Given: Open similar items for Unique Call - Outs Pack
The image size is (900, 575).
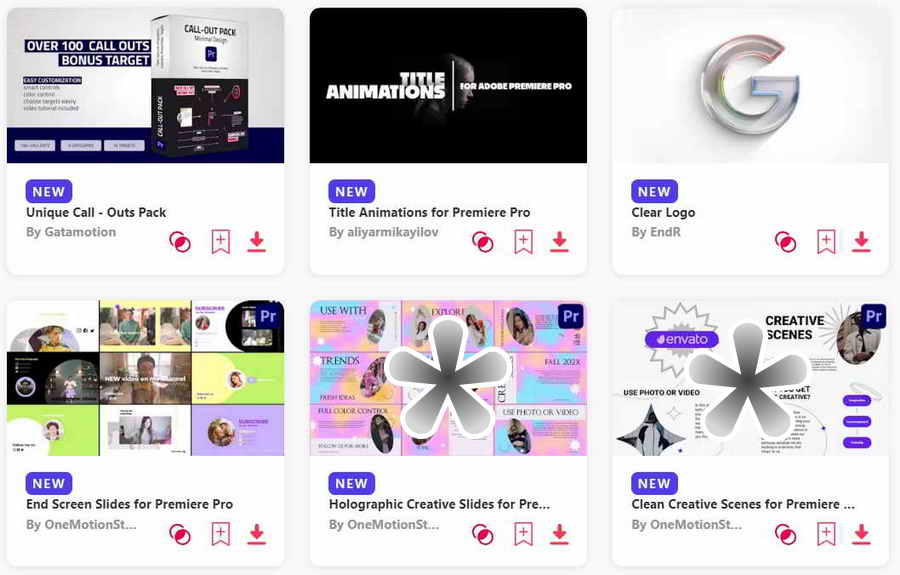Looking at the screenshot, I should [180, 242].
